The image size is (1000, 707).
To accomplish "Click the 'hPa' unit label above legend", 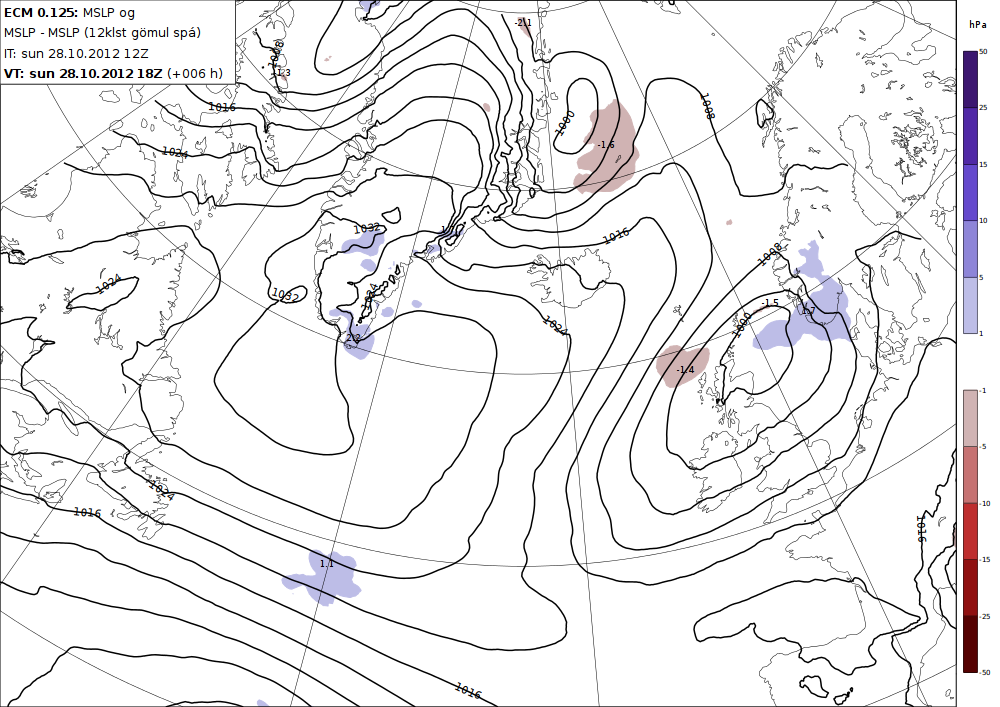I will [x=977, y=25].
